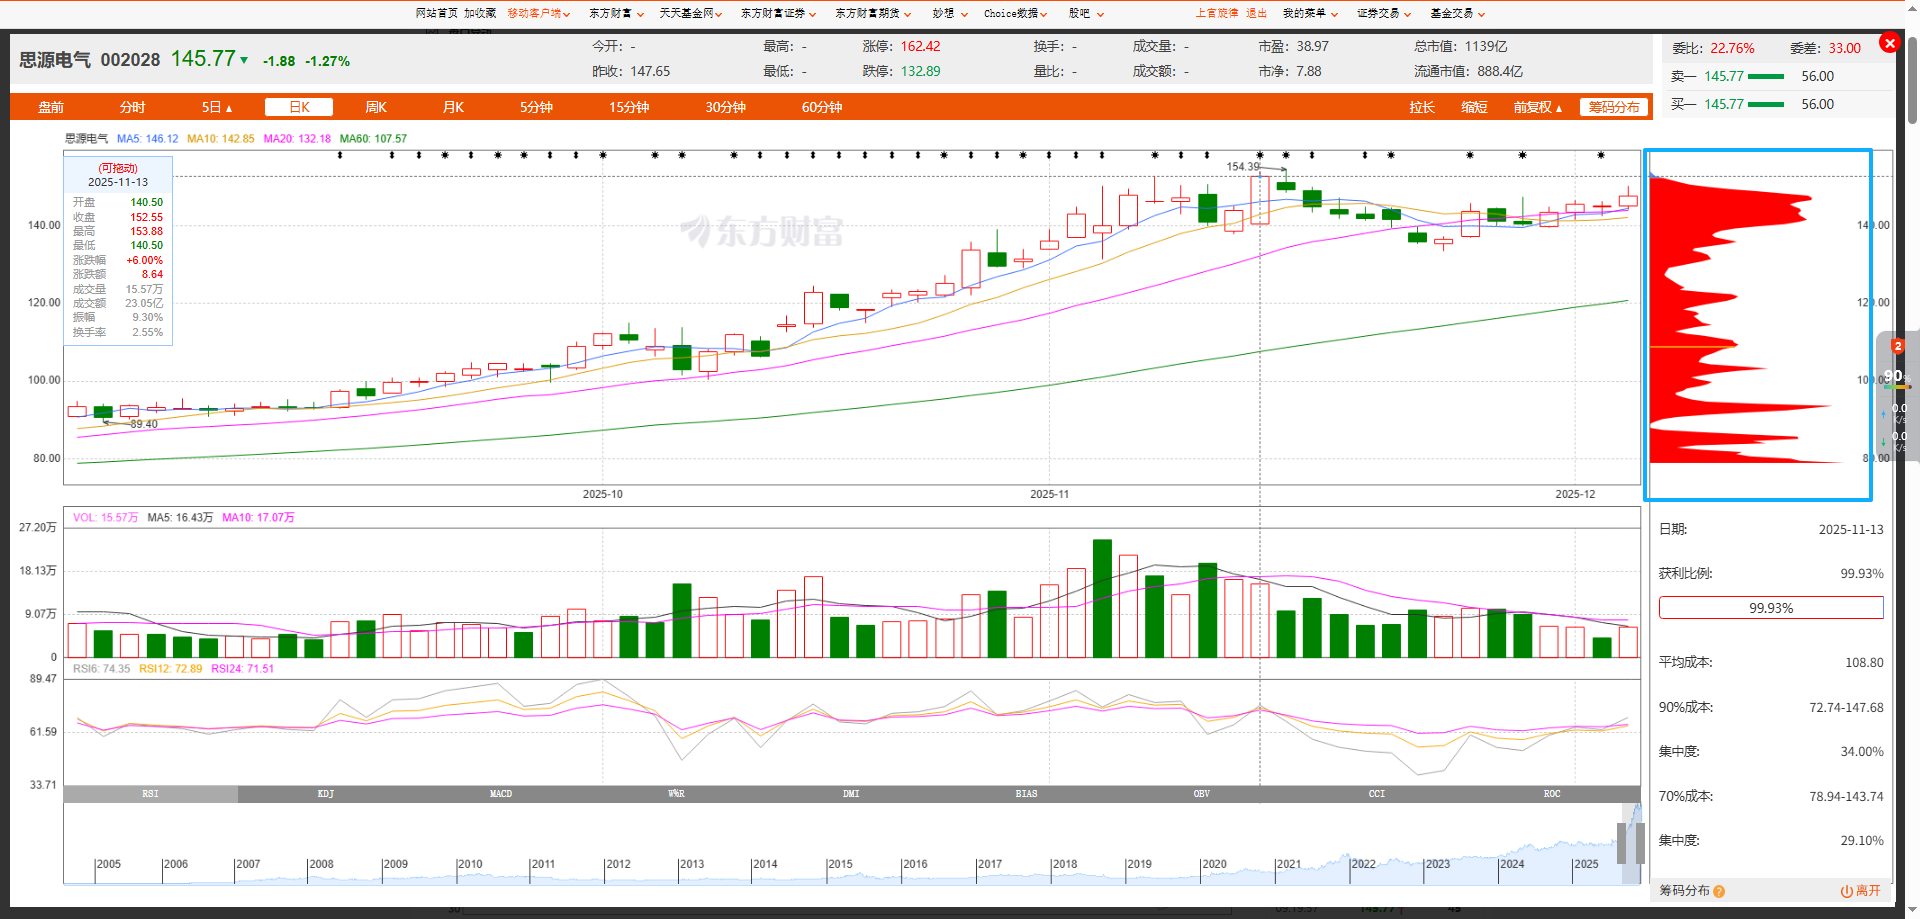Click the 90%成本 range 72.74-147.68
Viewport: 1920px width, 919px height.
click(1846, 708)
